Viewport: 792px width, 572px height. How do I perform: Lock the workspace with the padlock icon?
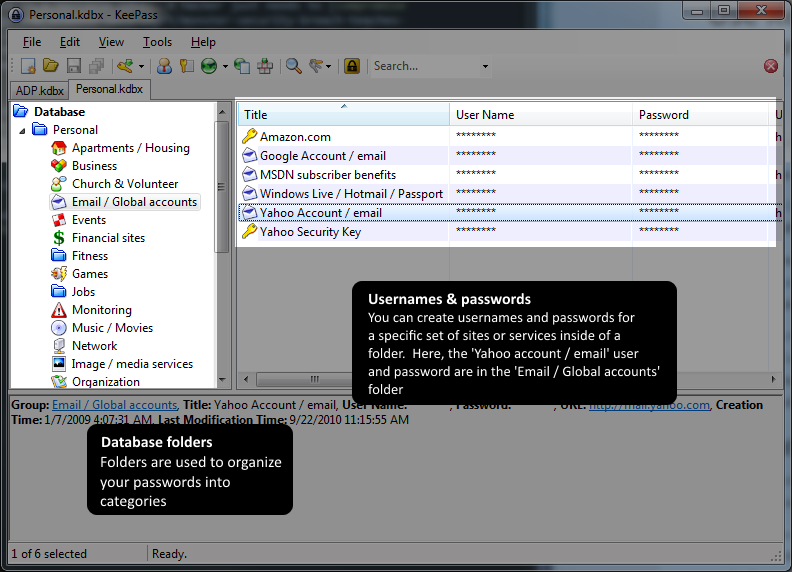pyautogui.click(x=352, y=66)
